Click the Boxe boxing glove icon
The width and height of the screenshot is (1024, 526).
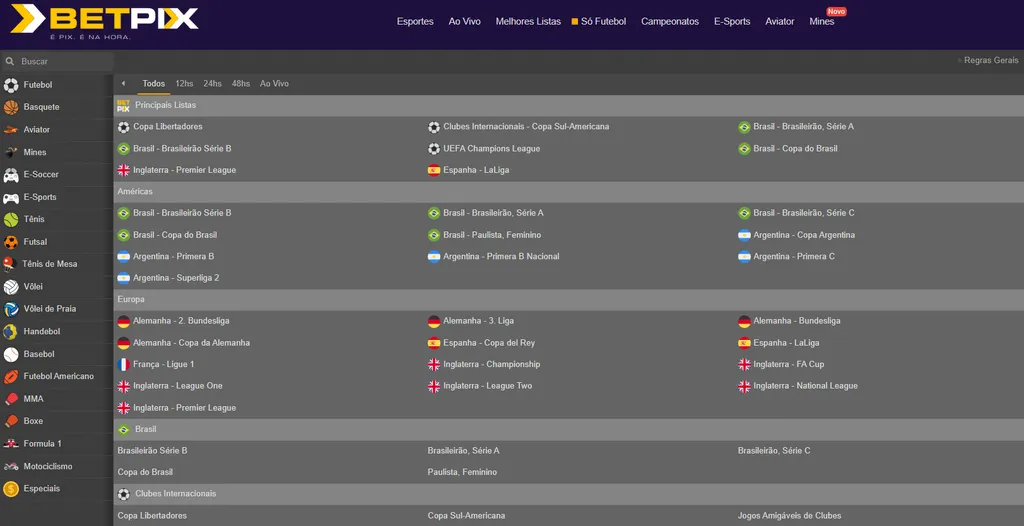pyautogui.click(x=11, y=421)
